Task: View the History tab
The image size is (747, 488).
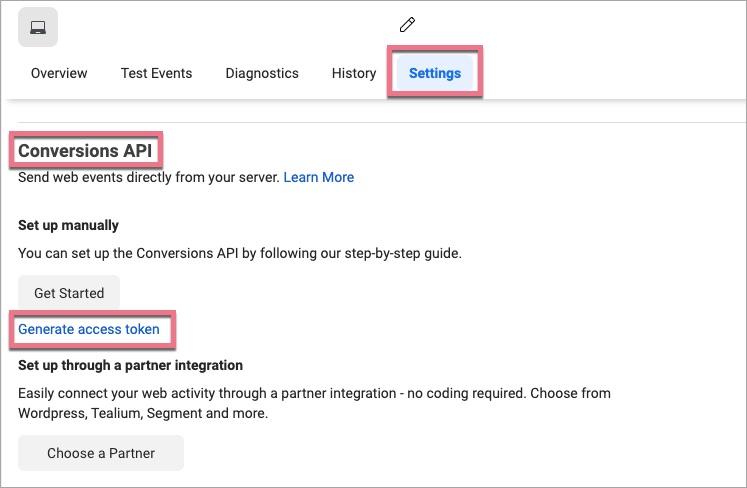Action: (354, 73)
